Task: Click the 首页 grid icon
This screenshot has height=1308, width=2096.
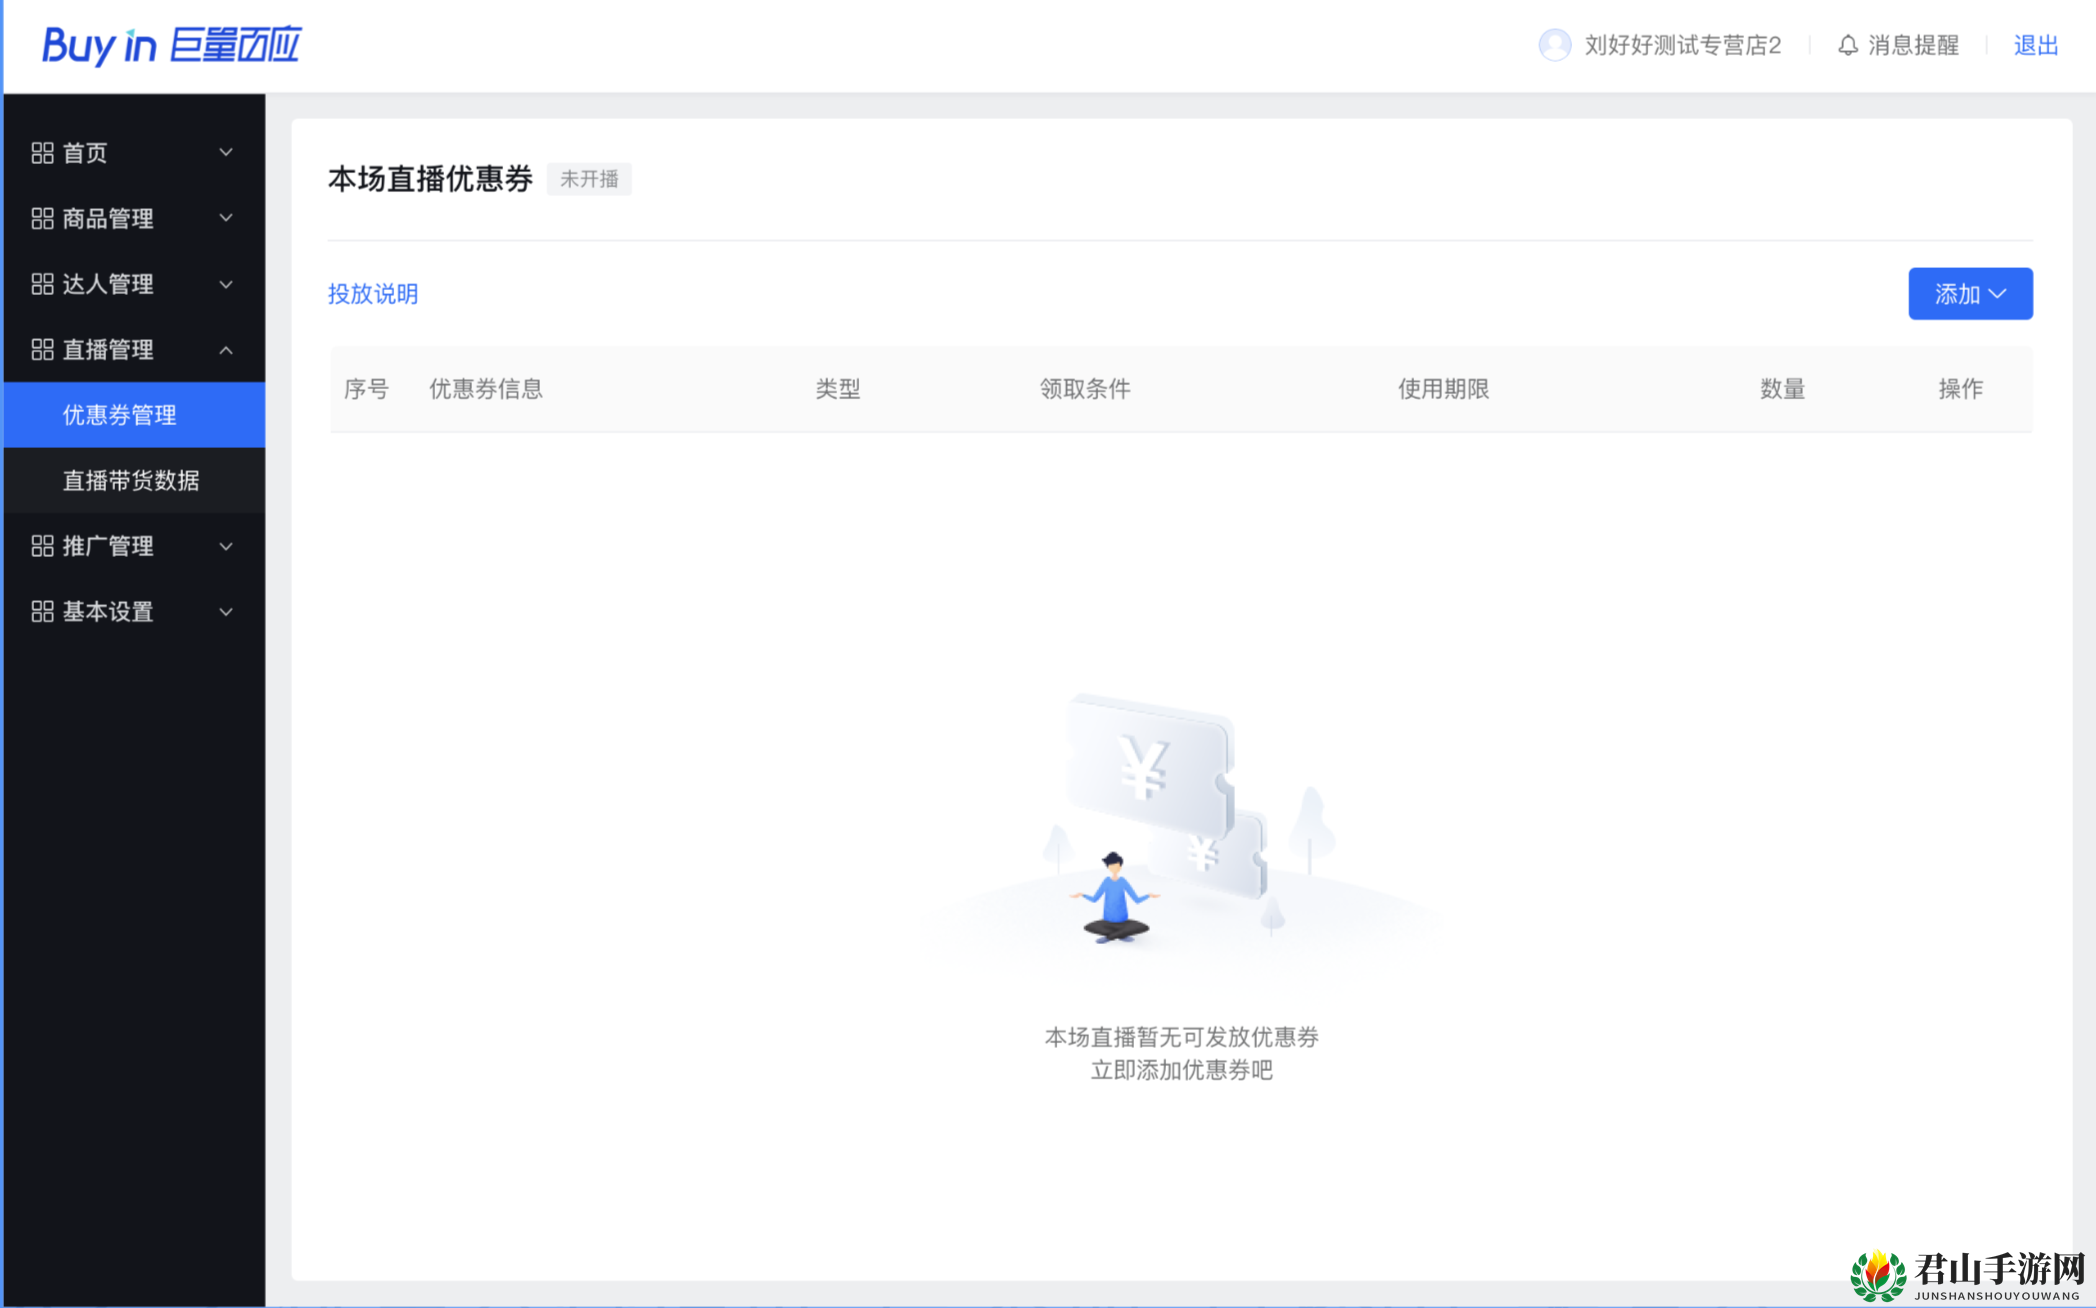Action: pyautogui.click(x=42, y=153)
